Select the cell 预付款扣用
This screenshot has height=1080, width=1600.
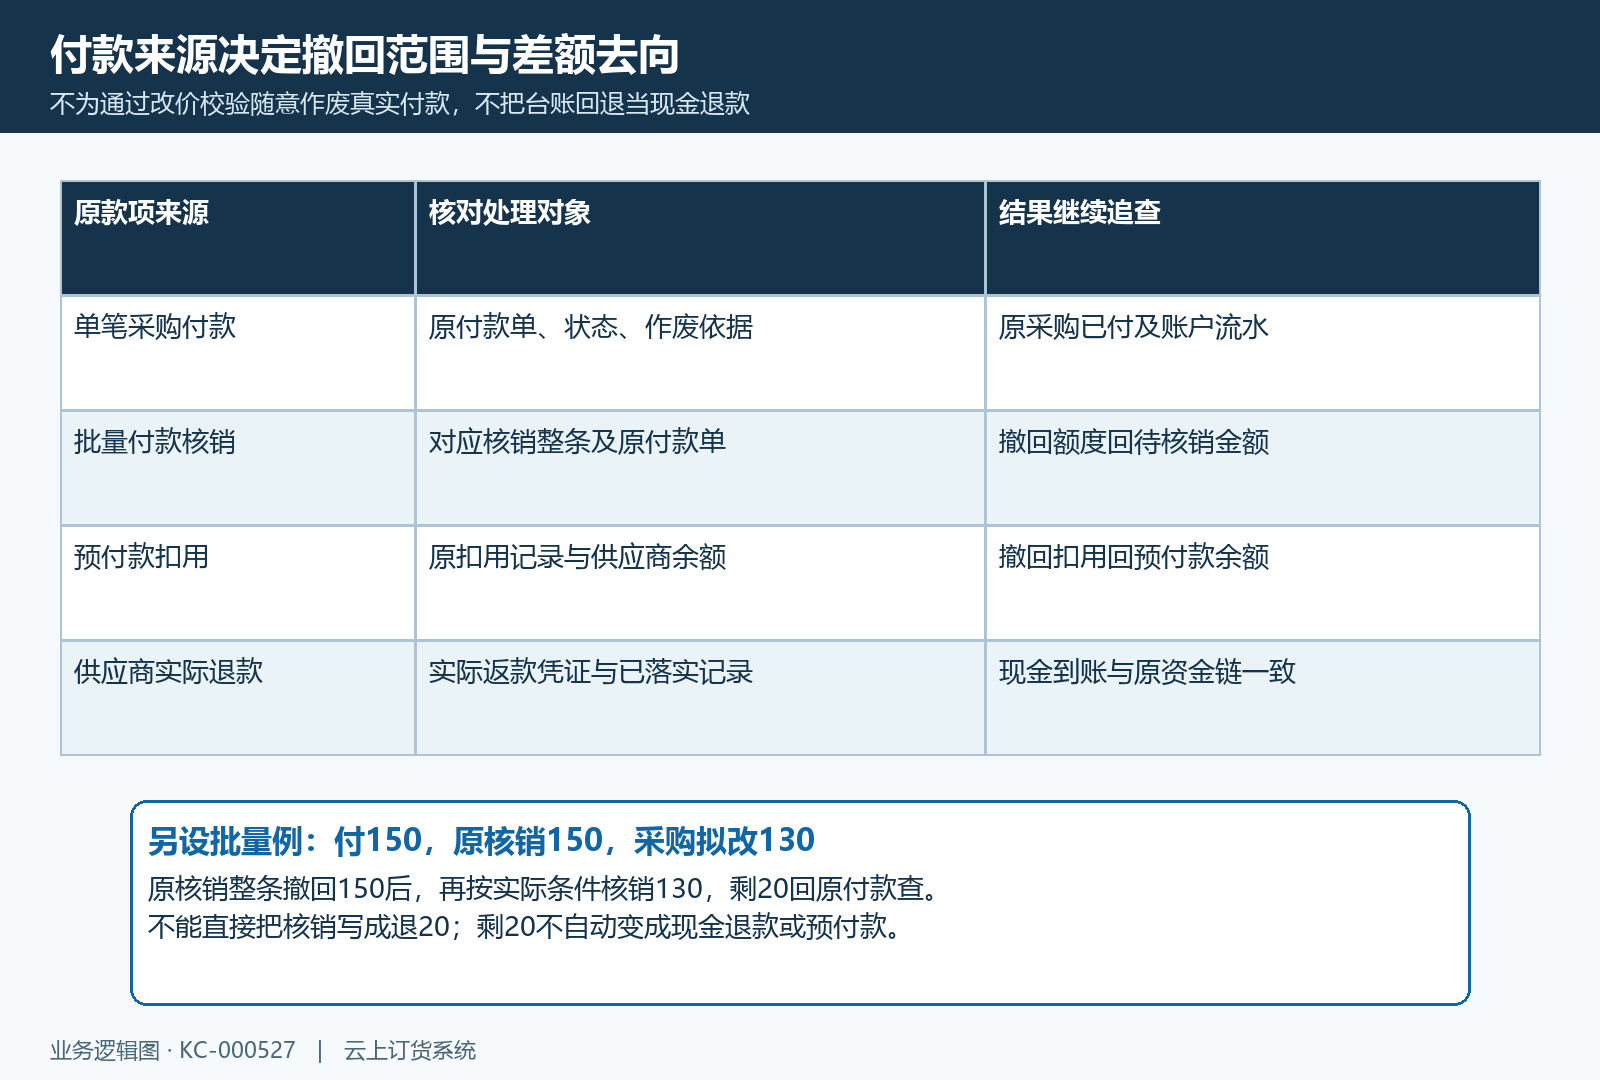[238, 583]
